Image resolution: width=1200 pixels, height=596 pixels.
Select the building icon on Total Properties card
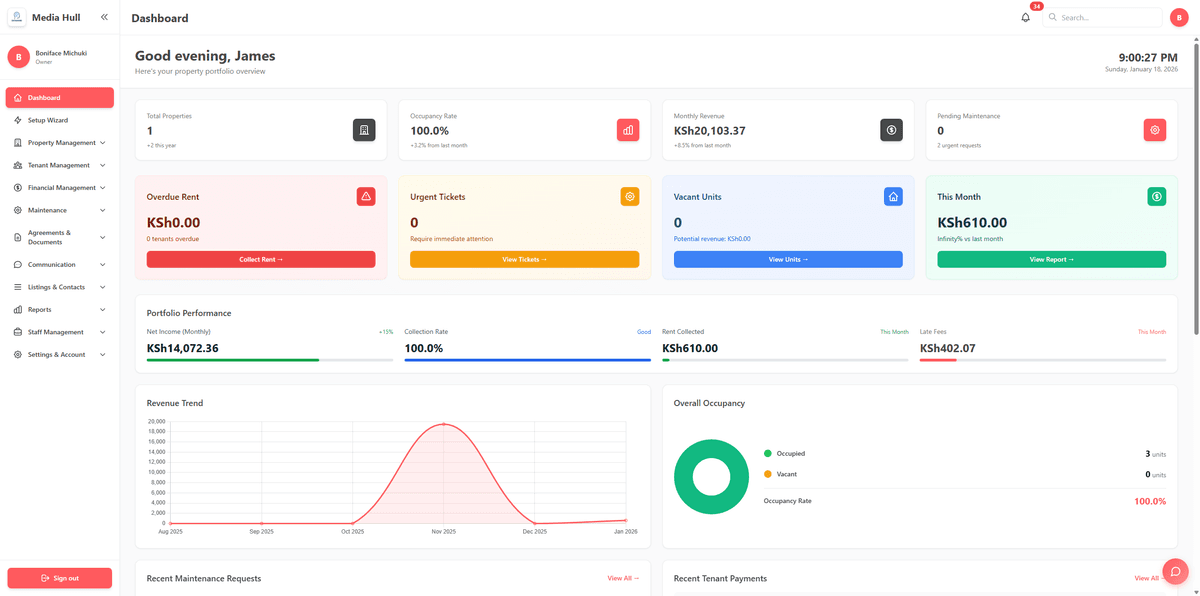tap(364, 129)
